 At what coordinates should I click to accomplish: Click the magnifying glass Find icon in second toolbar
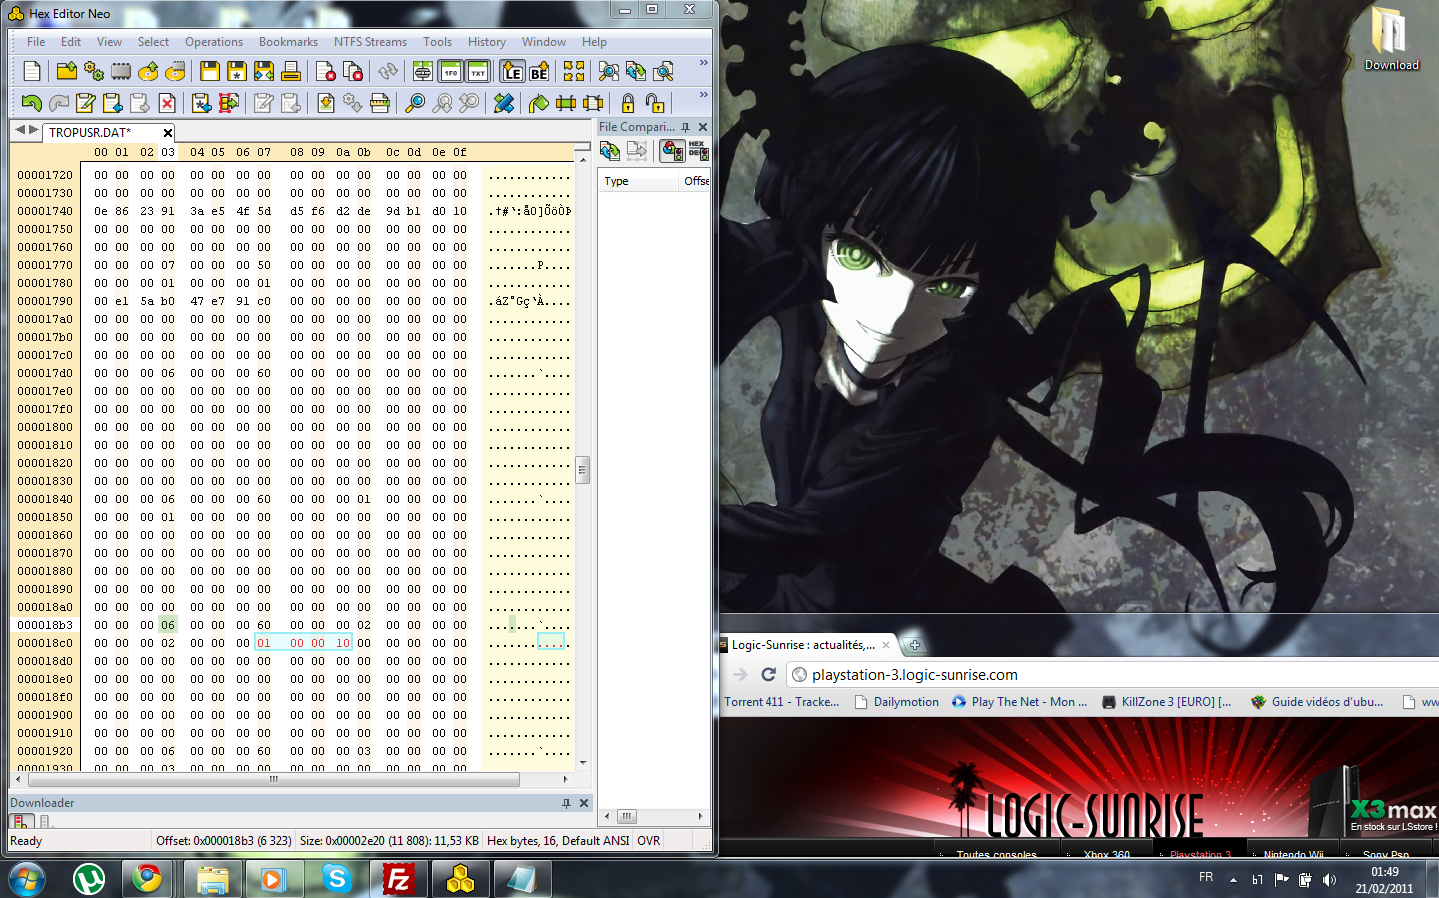click(415, 103)
